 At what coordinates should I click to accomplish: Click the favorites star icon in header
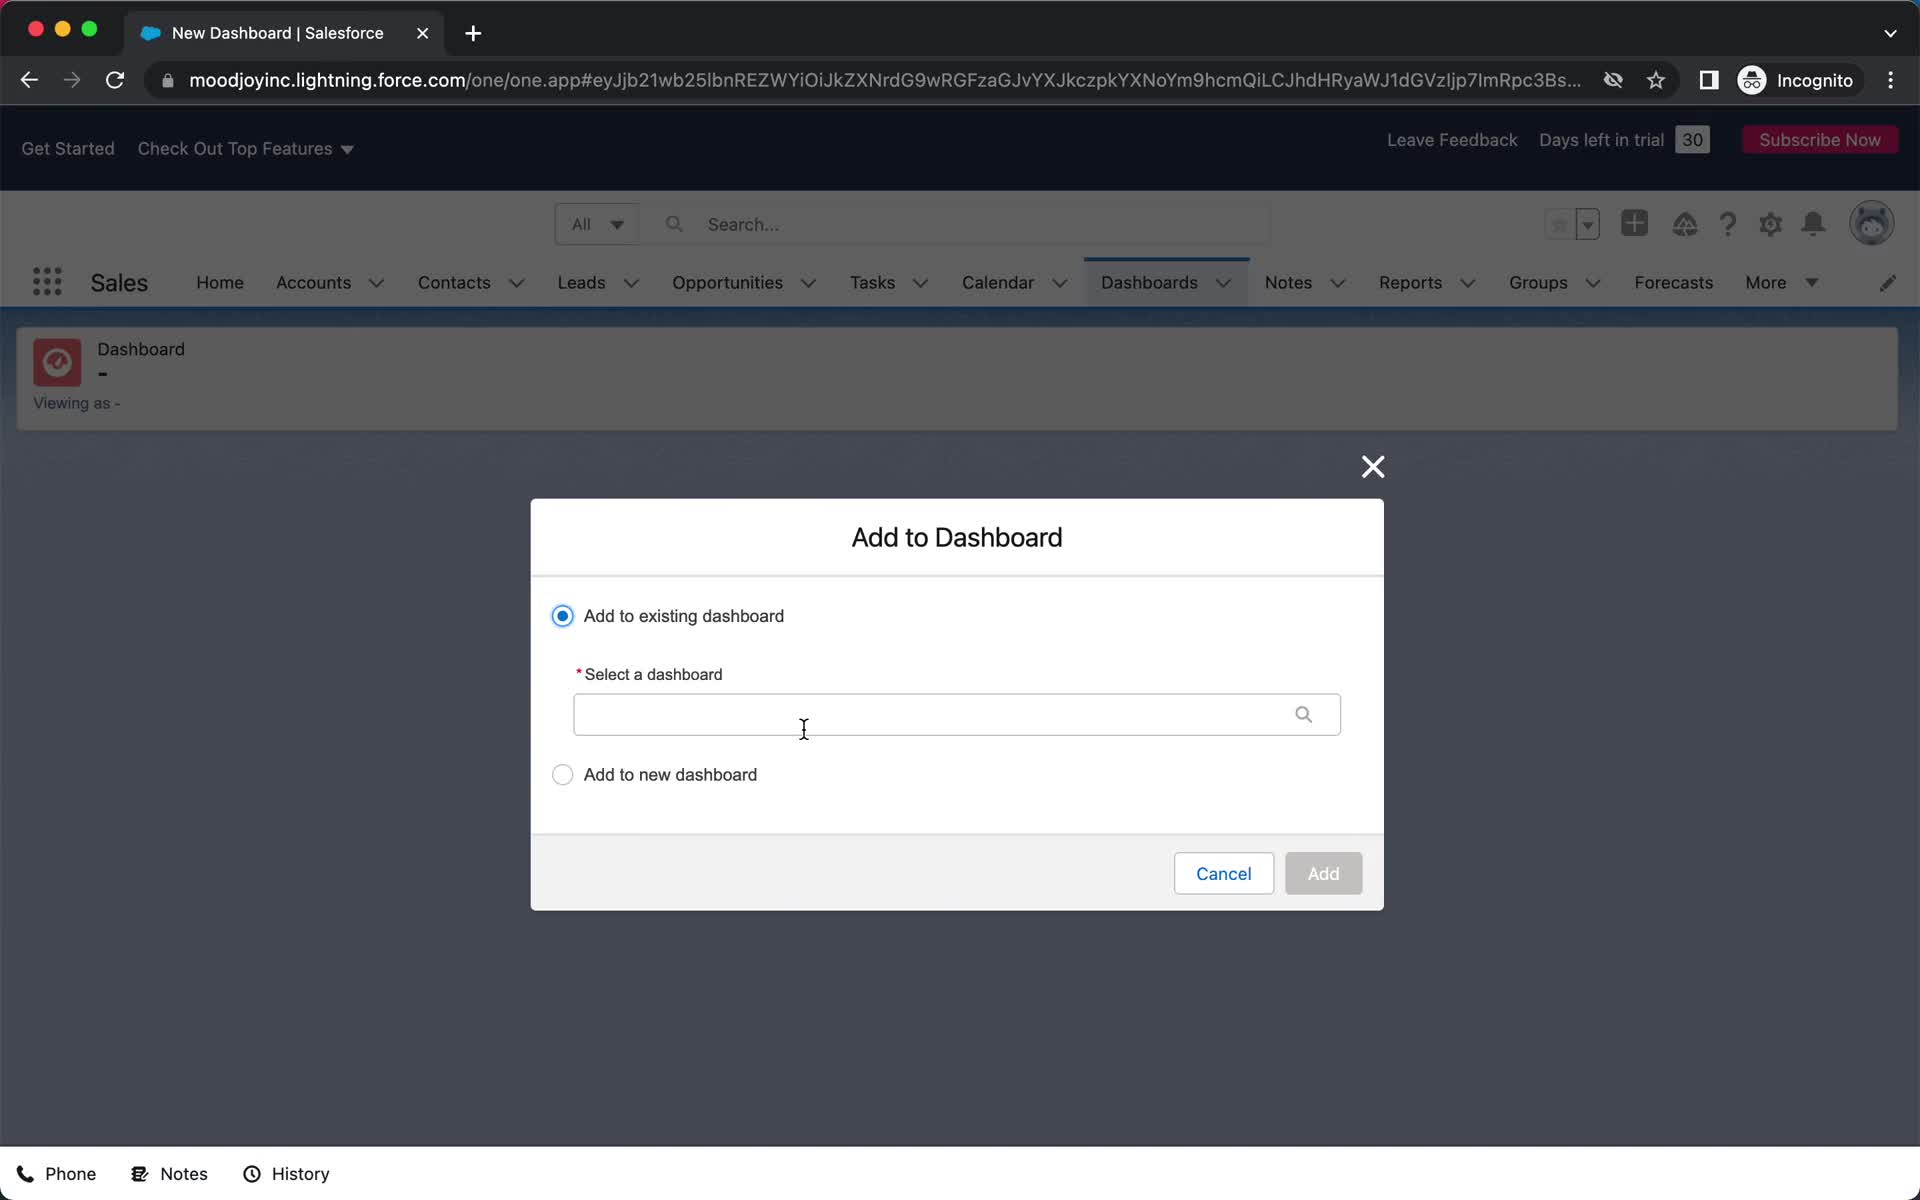pos(1559,224)
